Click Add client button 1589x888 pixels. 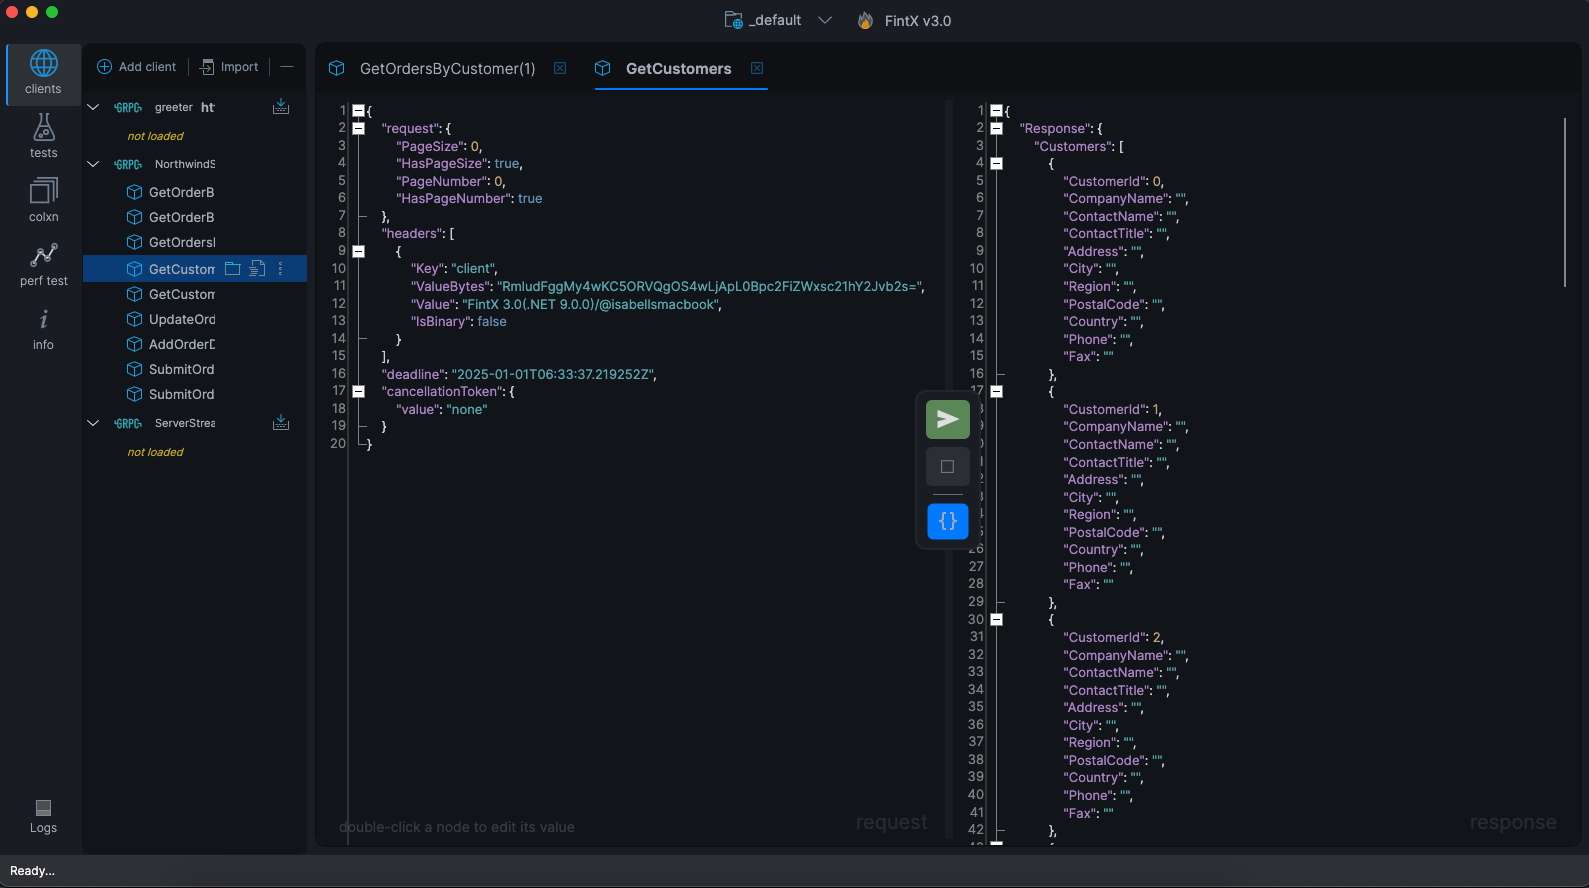136,67
